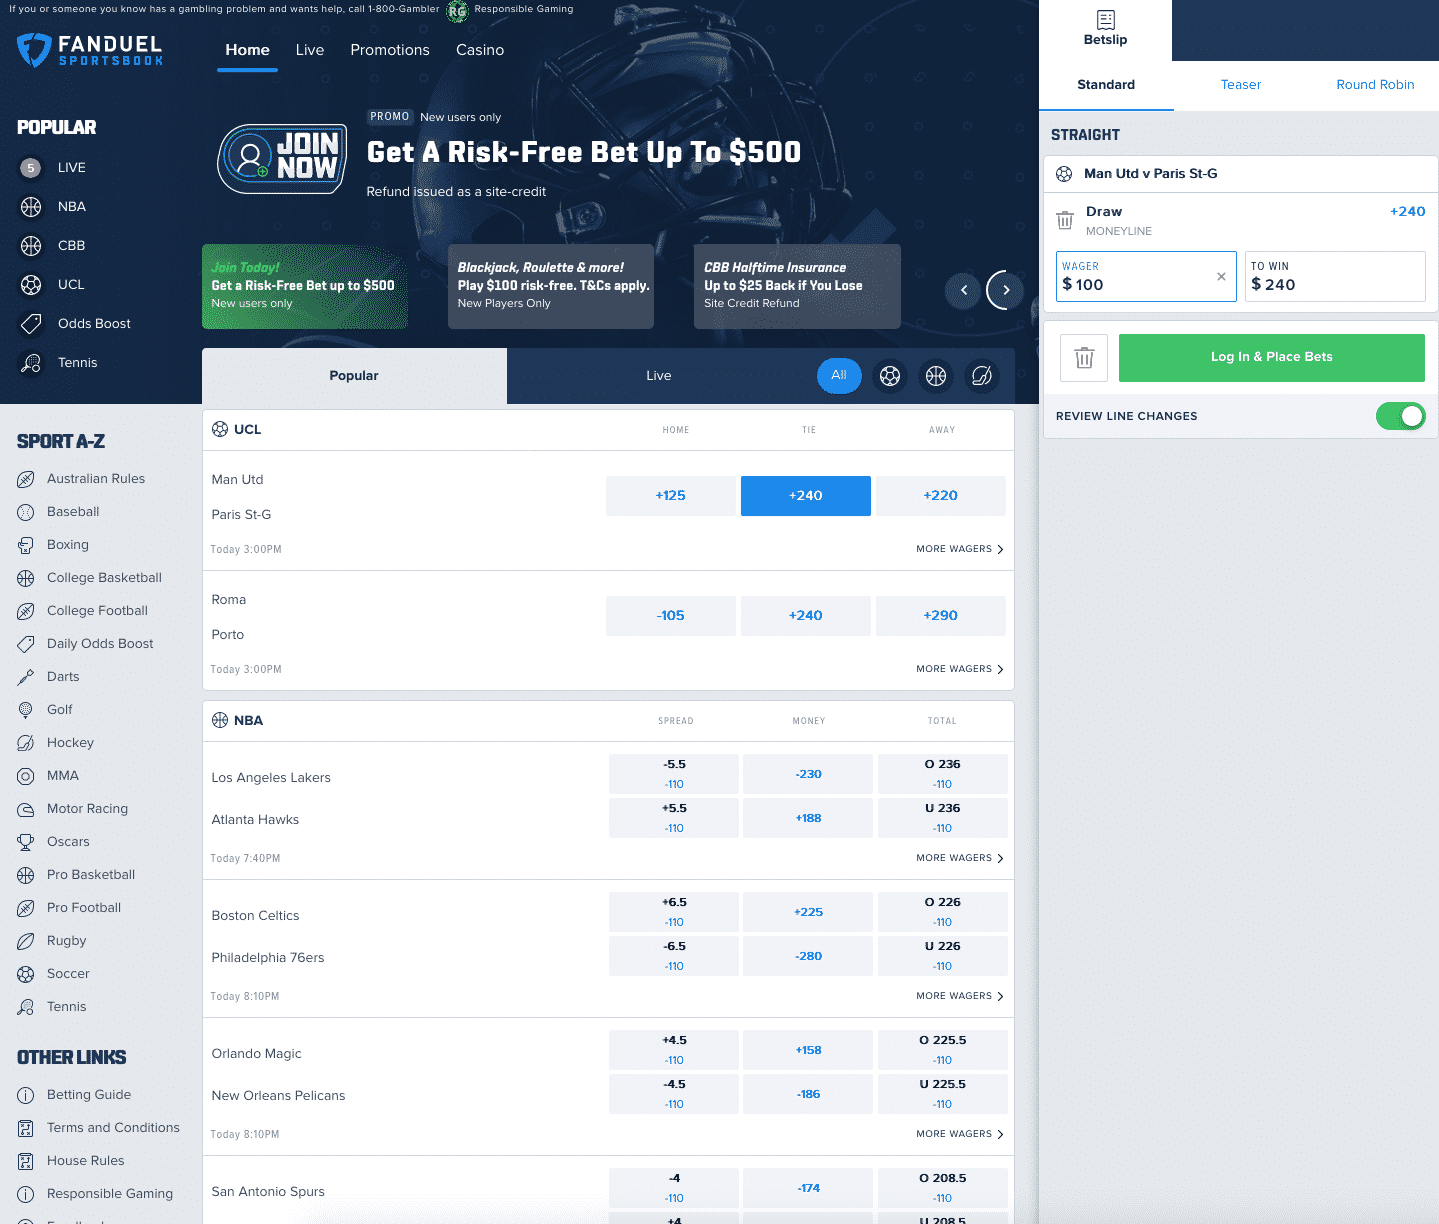Screen dimensions: 1439x1224
Task: Click the MMA icon in Sport A-Z
Action: [x=26, y=776]
